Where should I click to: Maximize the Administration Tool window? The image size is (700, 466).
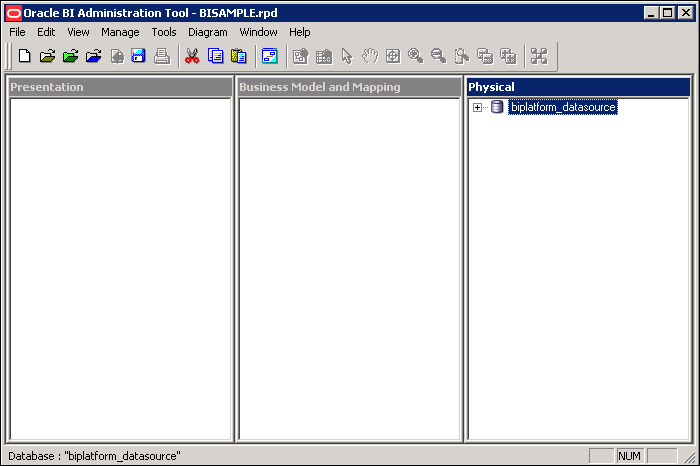668,13
